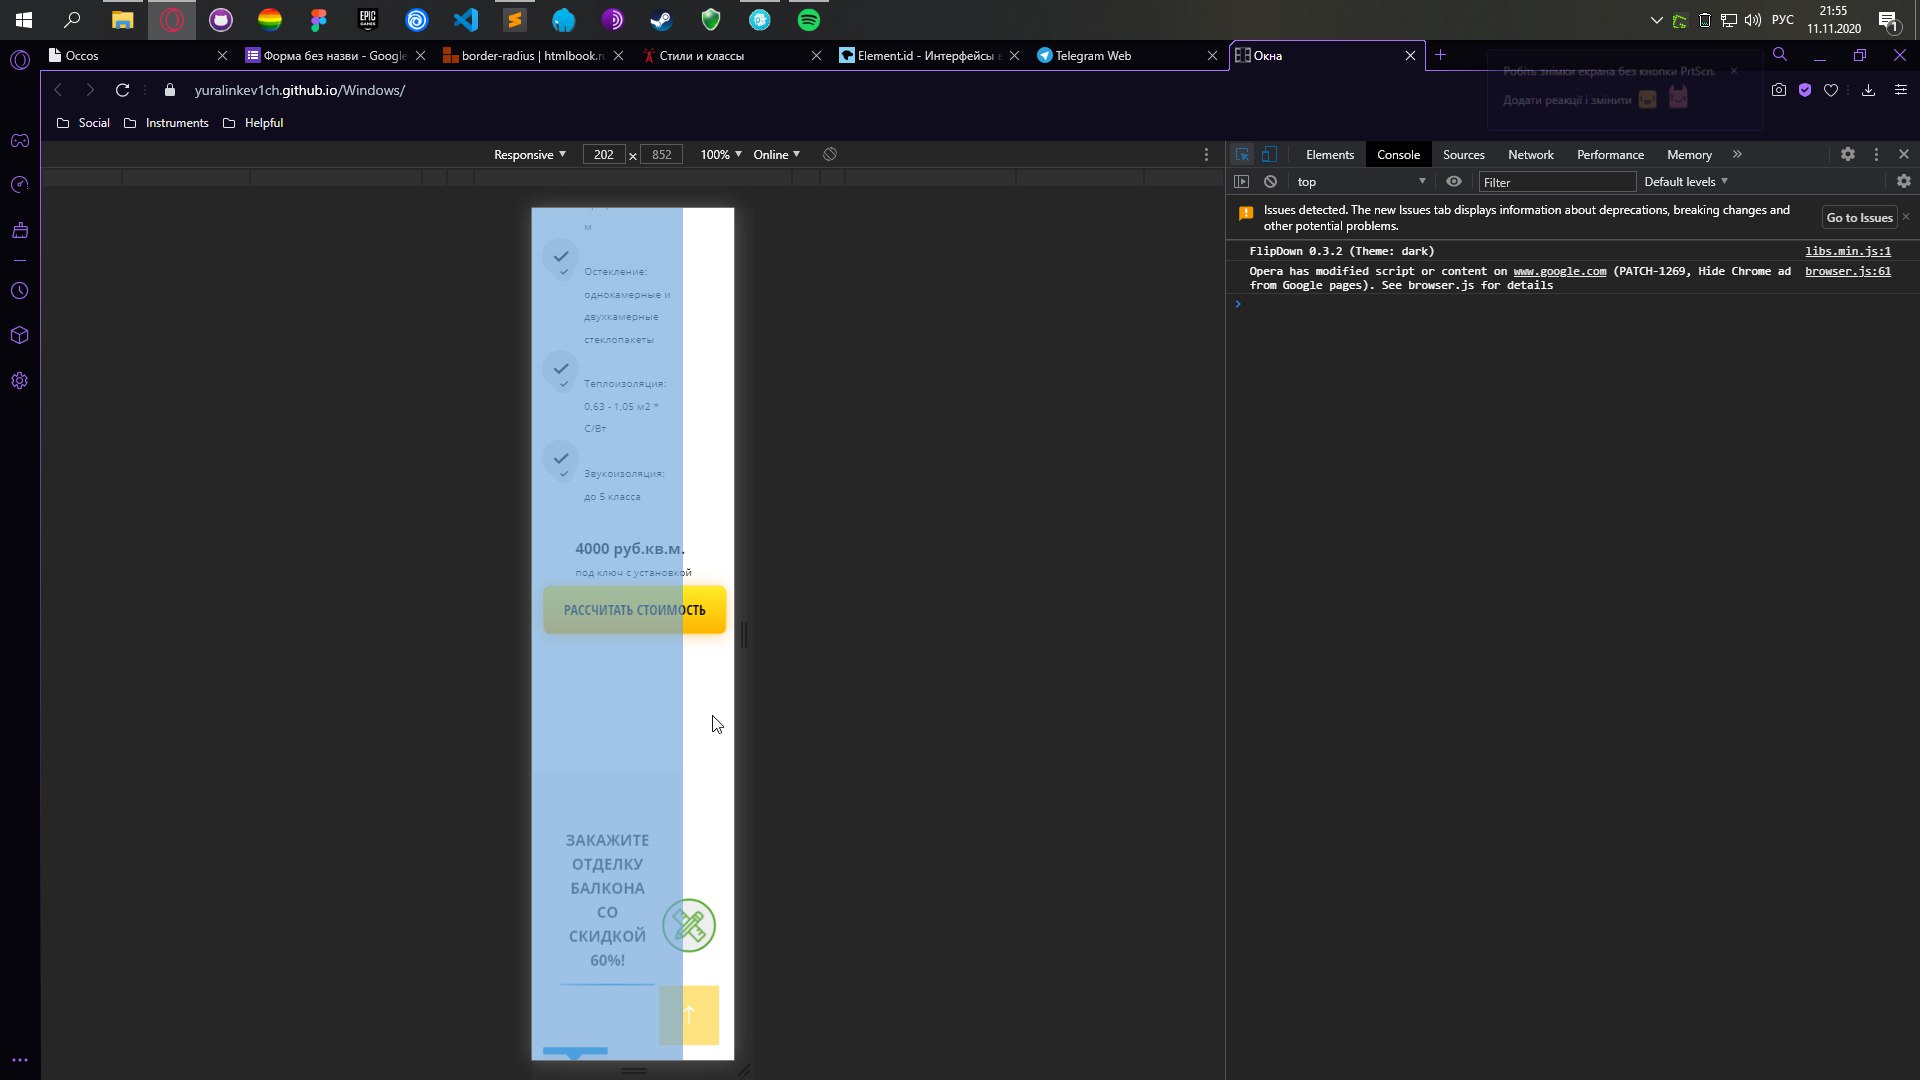1920x1080 pixels.
Task: Open Social bookmarks folder
Action: [83, 123]
